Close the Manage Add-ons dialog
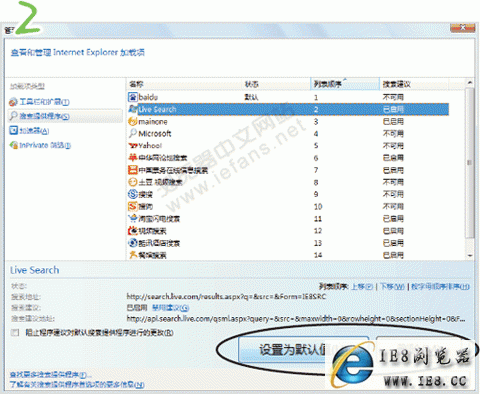The image size is (480, 394). tap(462, 28)
